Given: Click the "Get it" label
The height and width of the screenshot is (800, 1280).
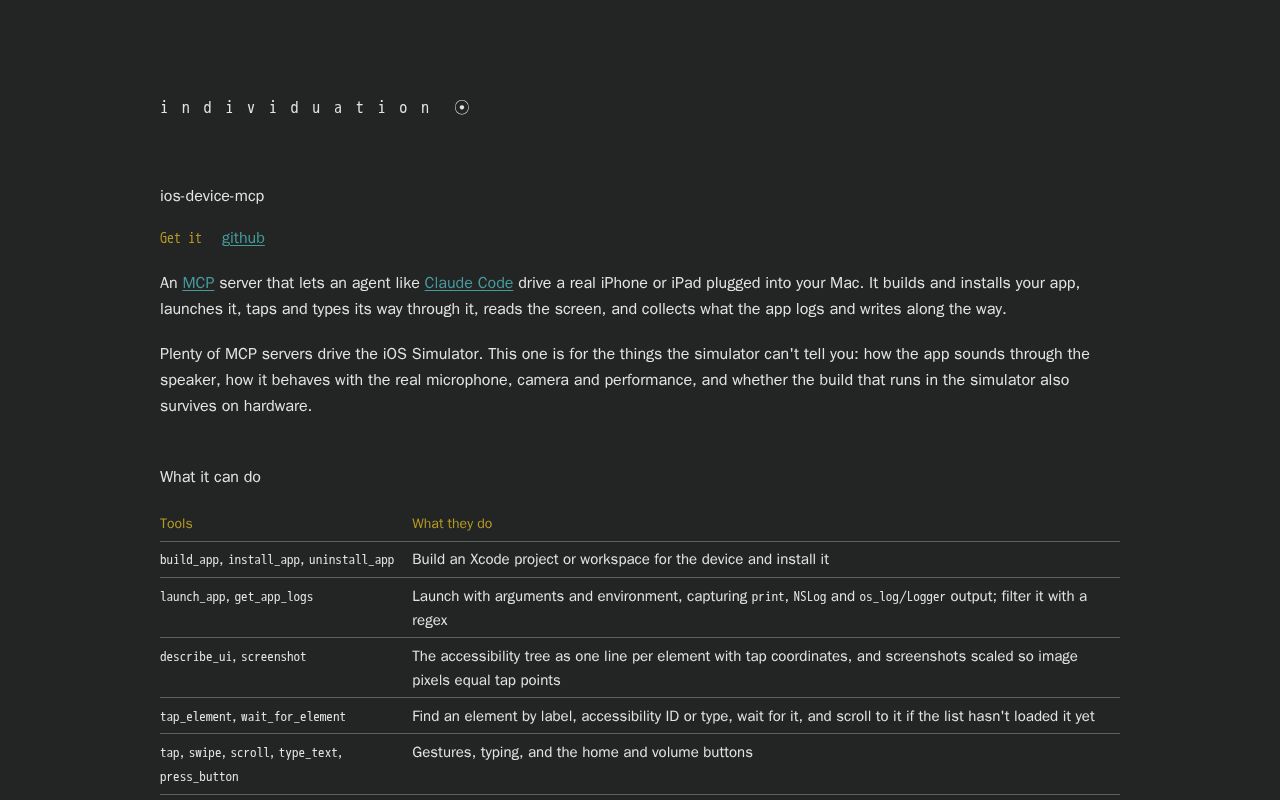Looking at the screenshot, I should [x=181, y=238].
